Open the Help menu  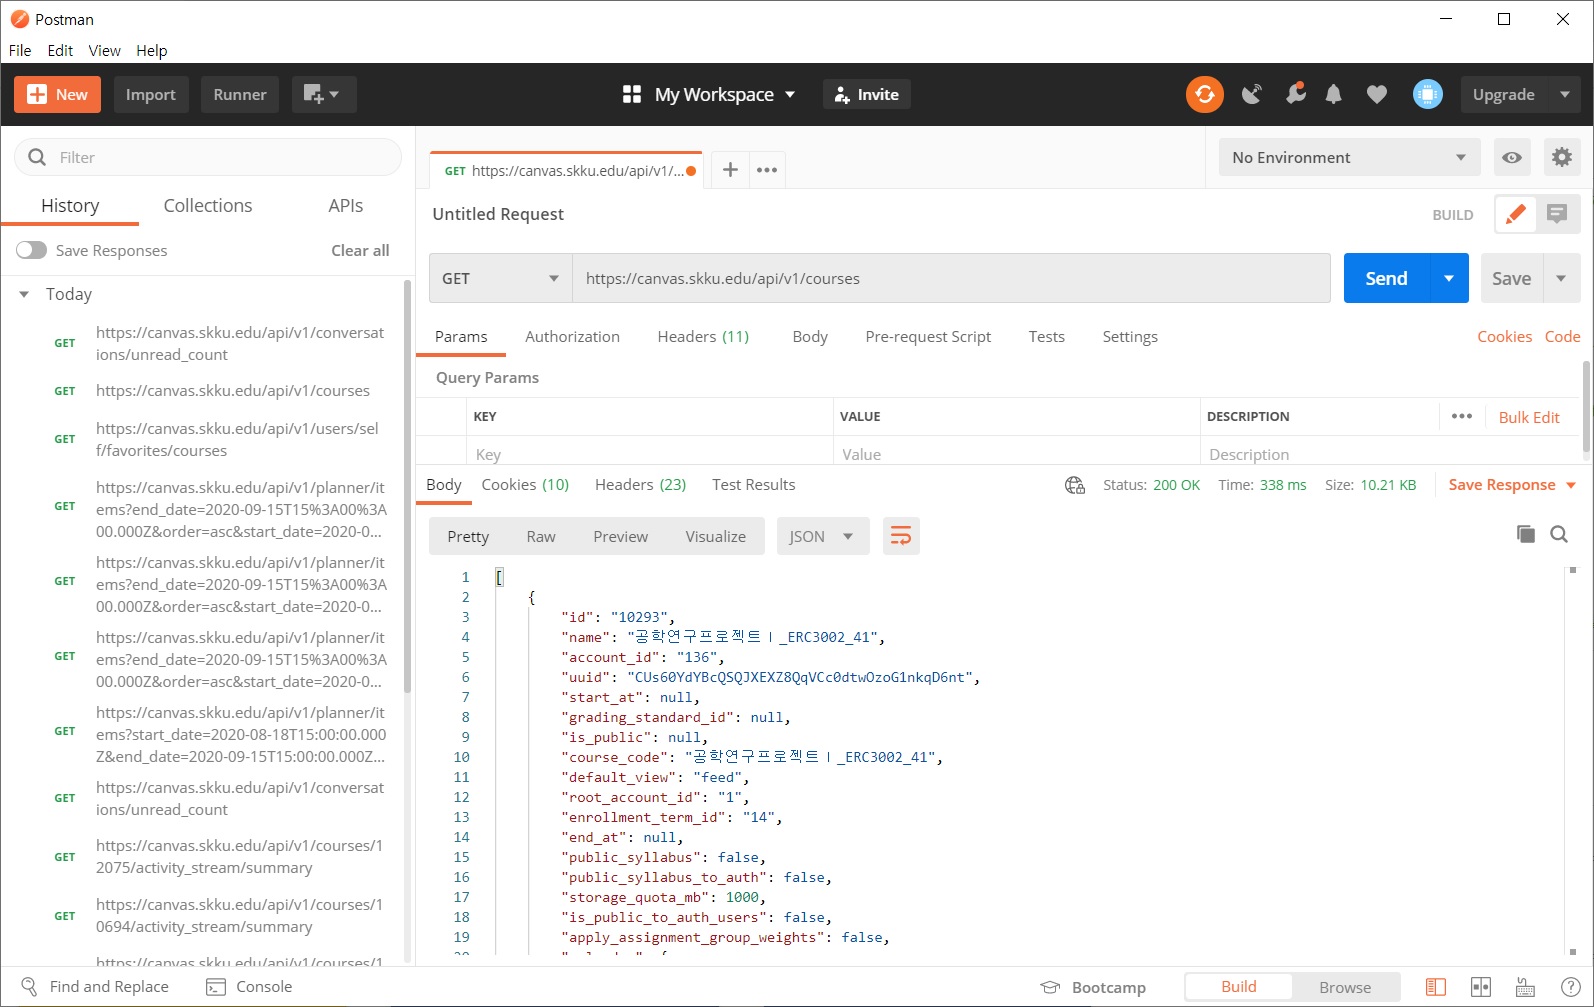click(152, 50)
